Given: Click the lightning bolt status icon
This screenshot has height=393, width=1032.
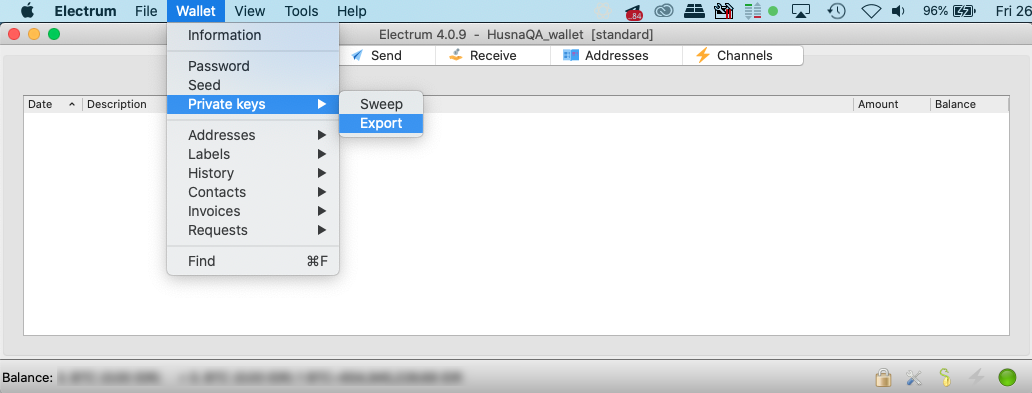Looking at the screenshot, I should click(977, 377).
